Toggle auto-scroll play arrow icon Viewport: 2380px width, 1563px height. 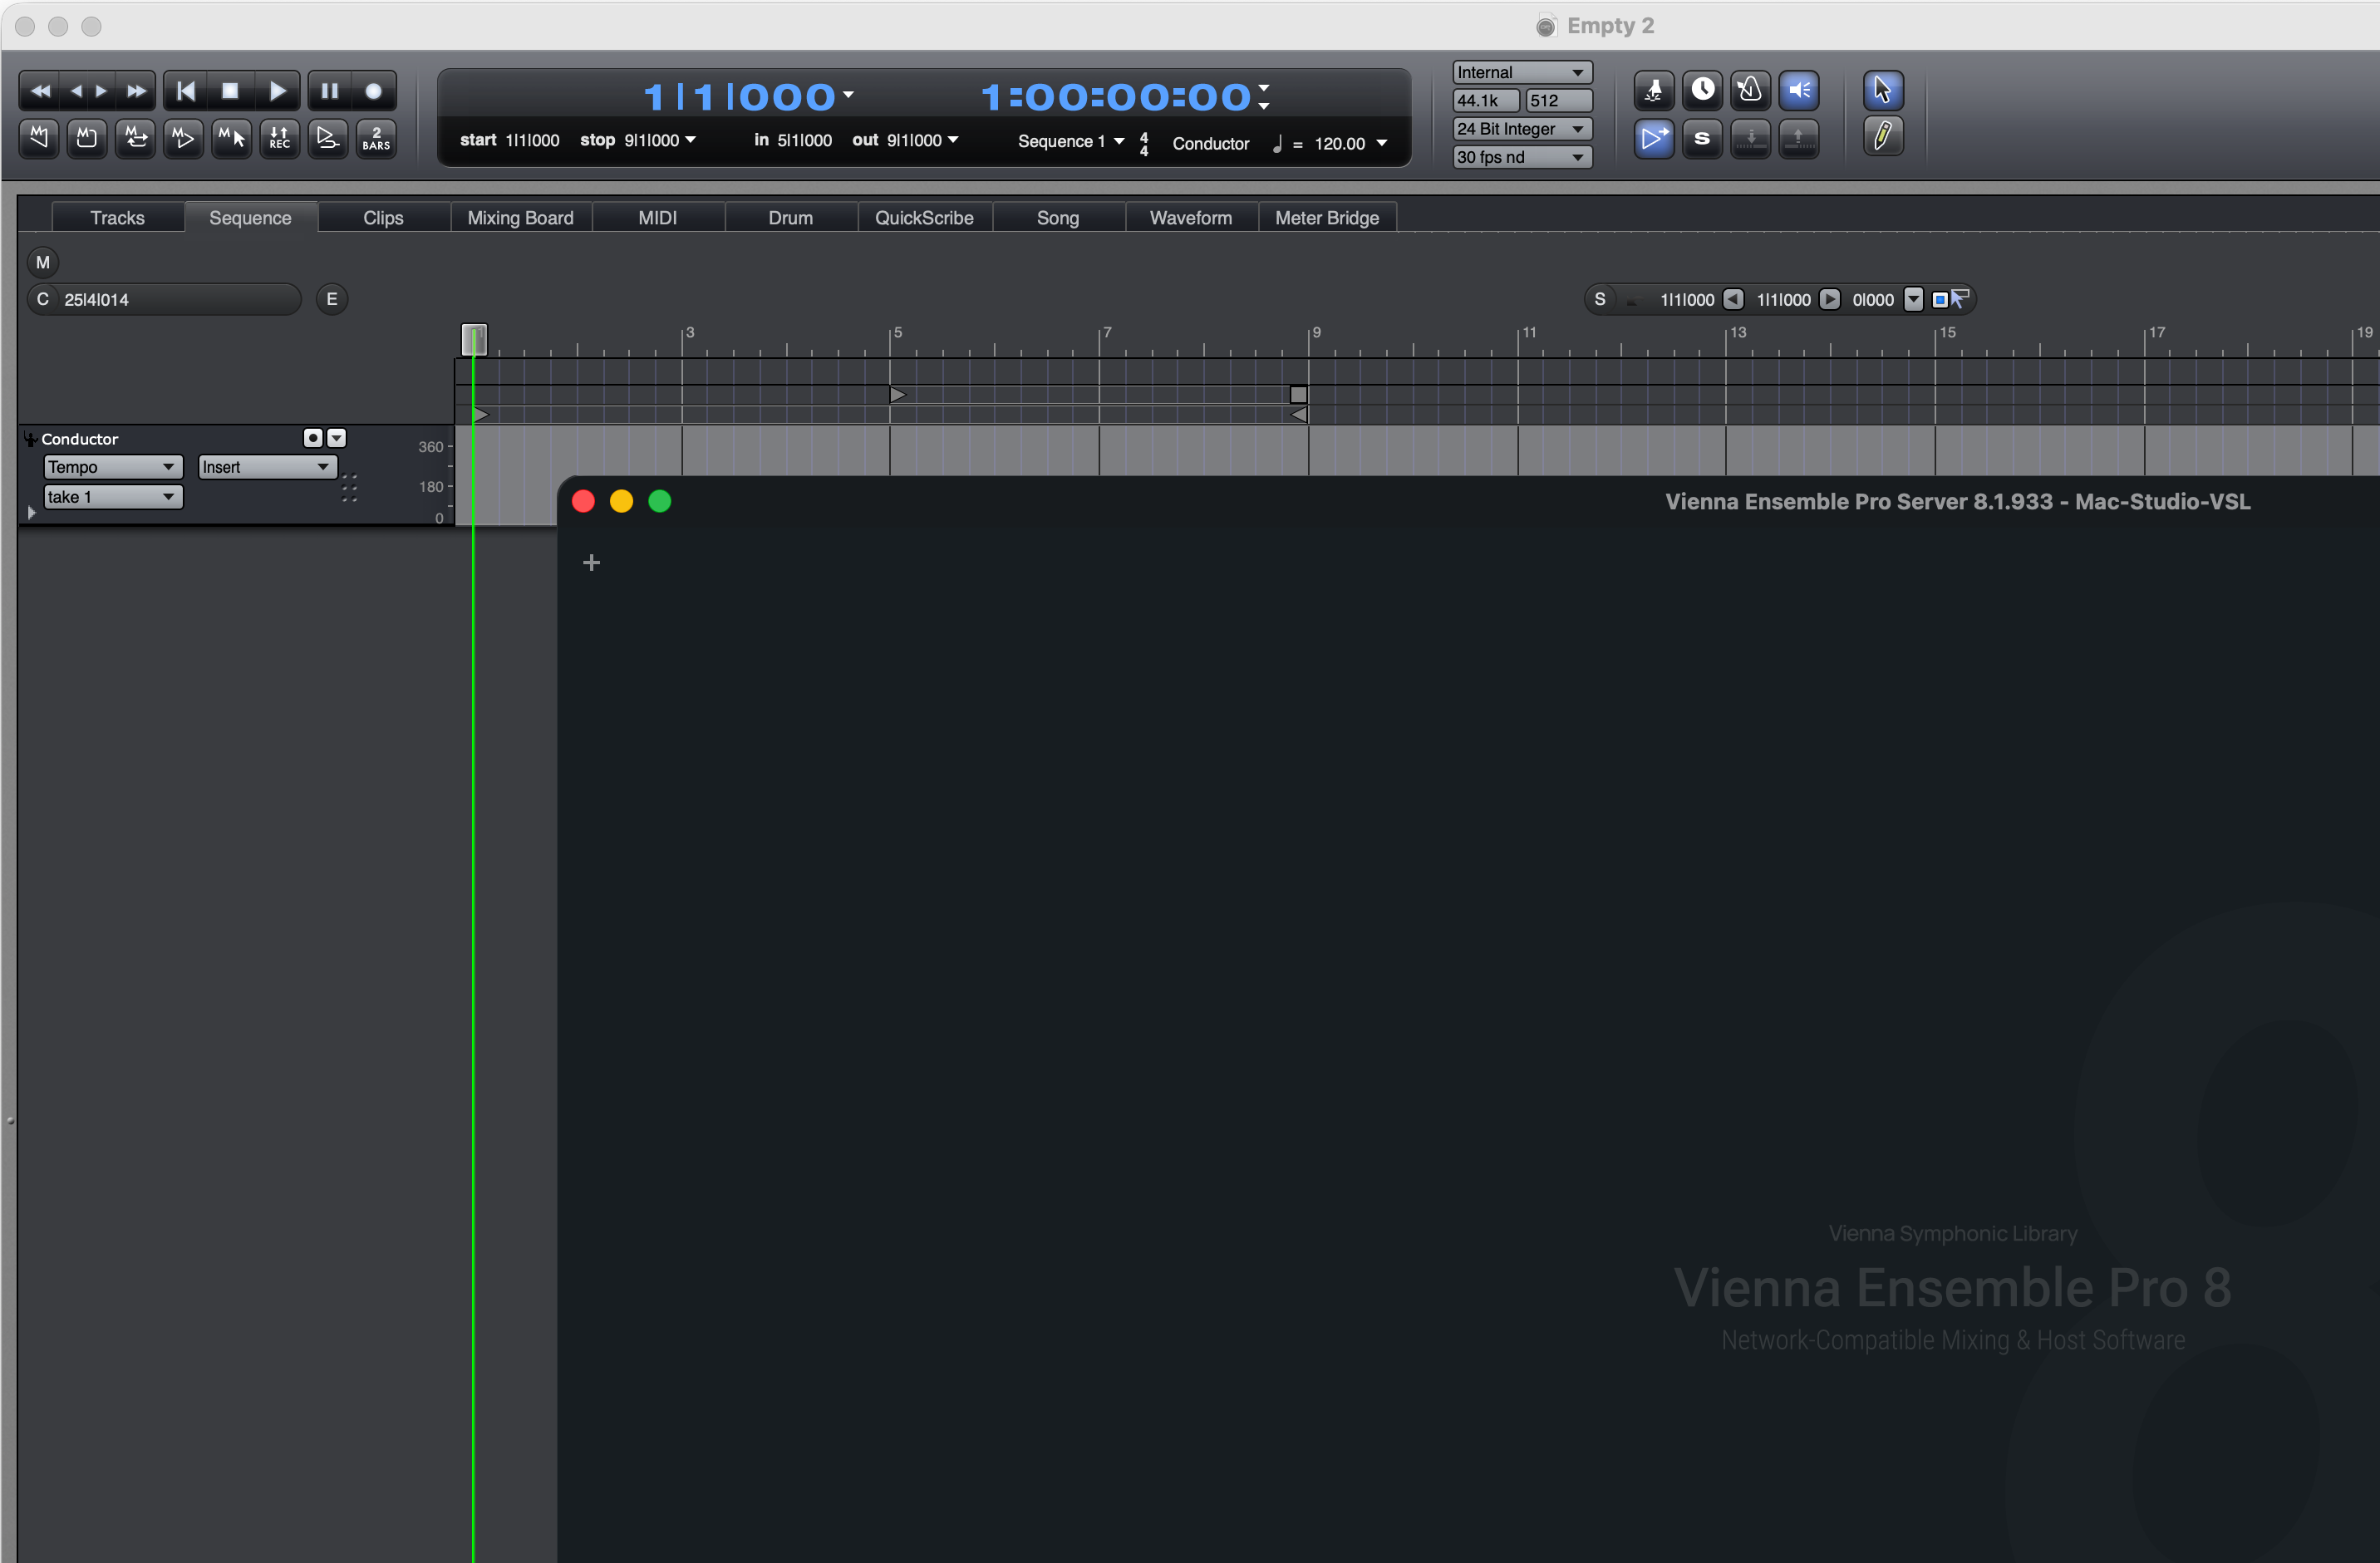1654,138
